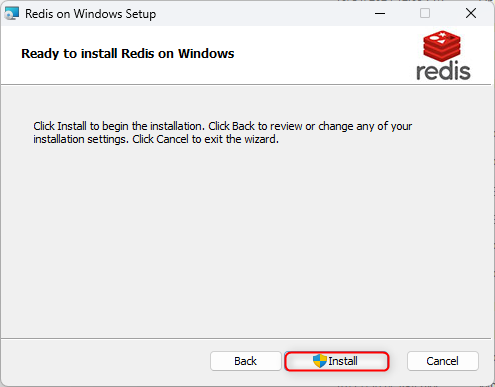Click the Install button to begin installation
The image size is (495, 387).
click(x=337, y=361)
